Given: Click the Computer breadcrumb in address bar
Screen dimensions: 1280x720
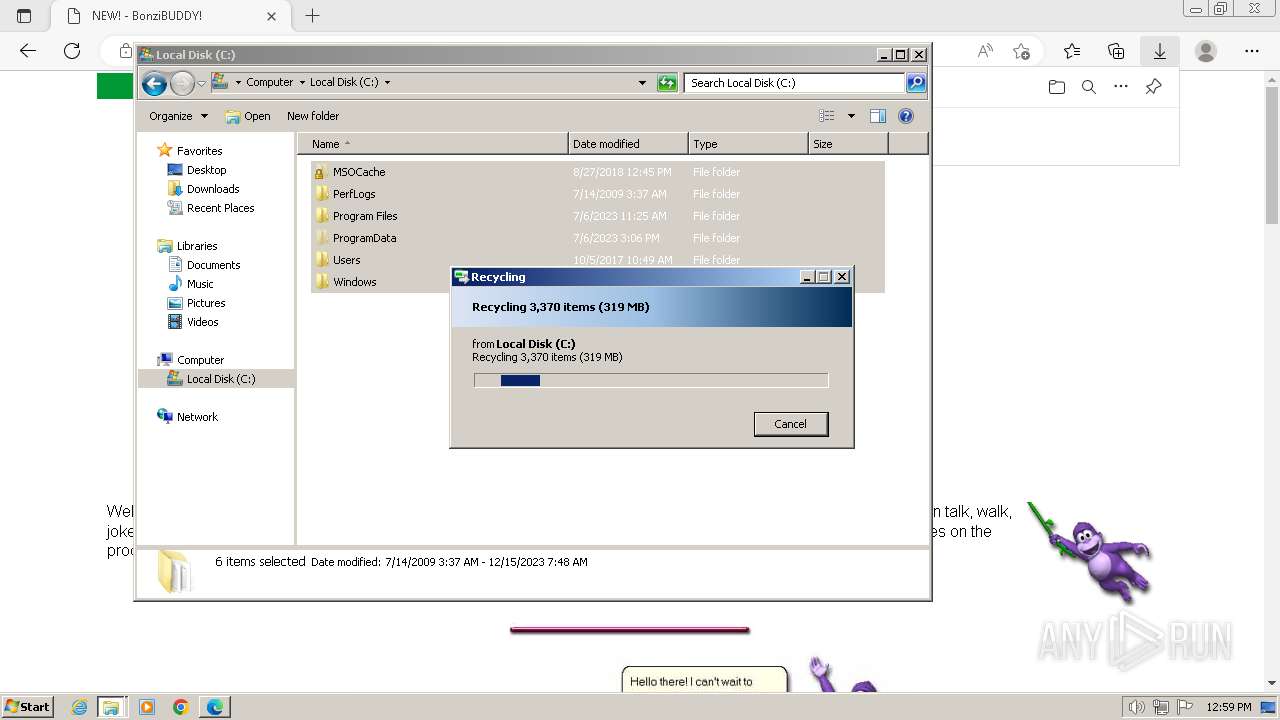Looking at the screenshot, I should point(269,82).
